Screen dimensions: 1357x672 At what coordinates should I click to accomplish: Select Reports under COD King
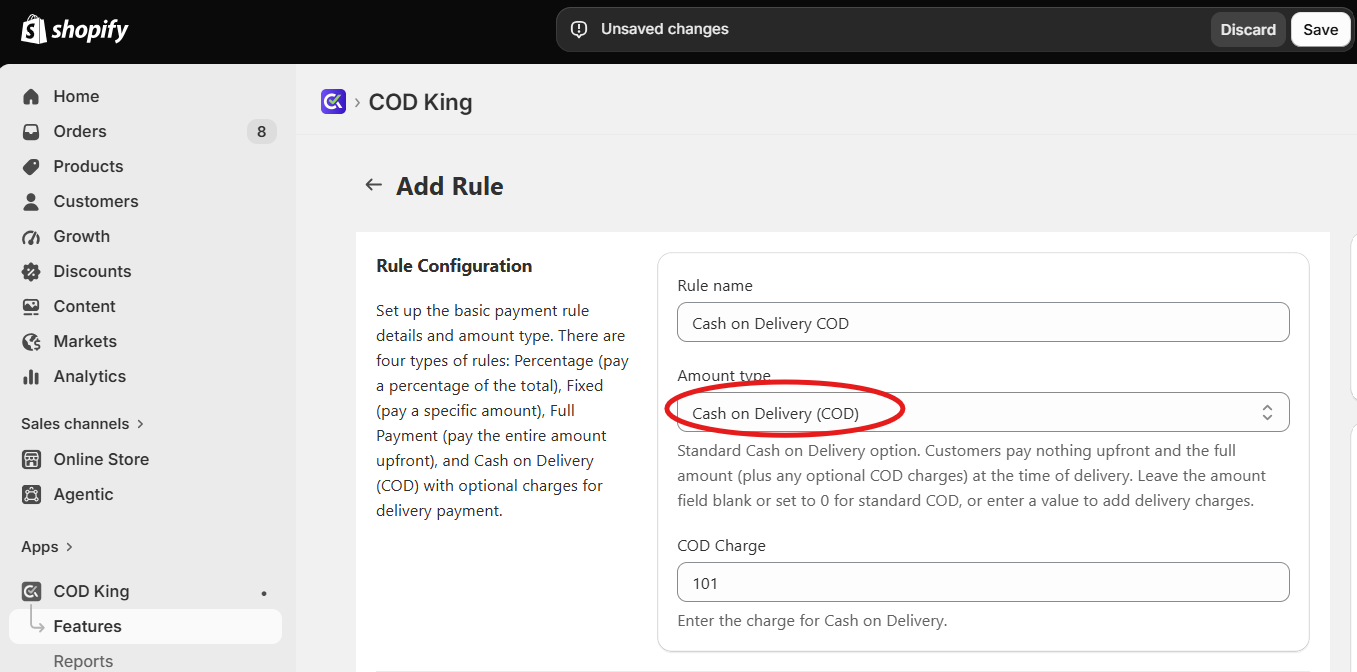(83, 661)
